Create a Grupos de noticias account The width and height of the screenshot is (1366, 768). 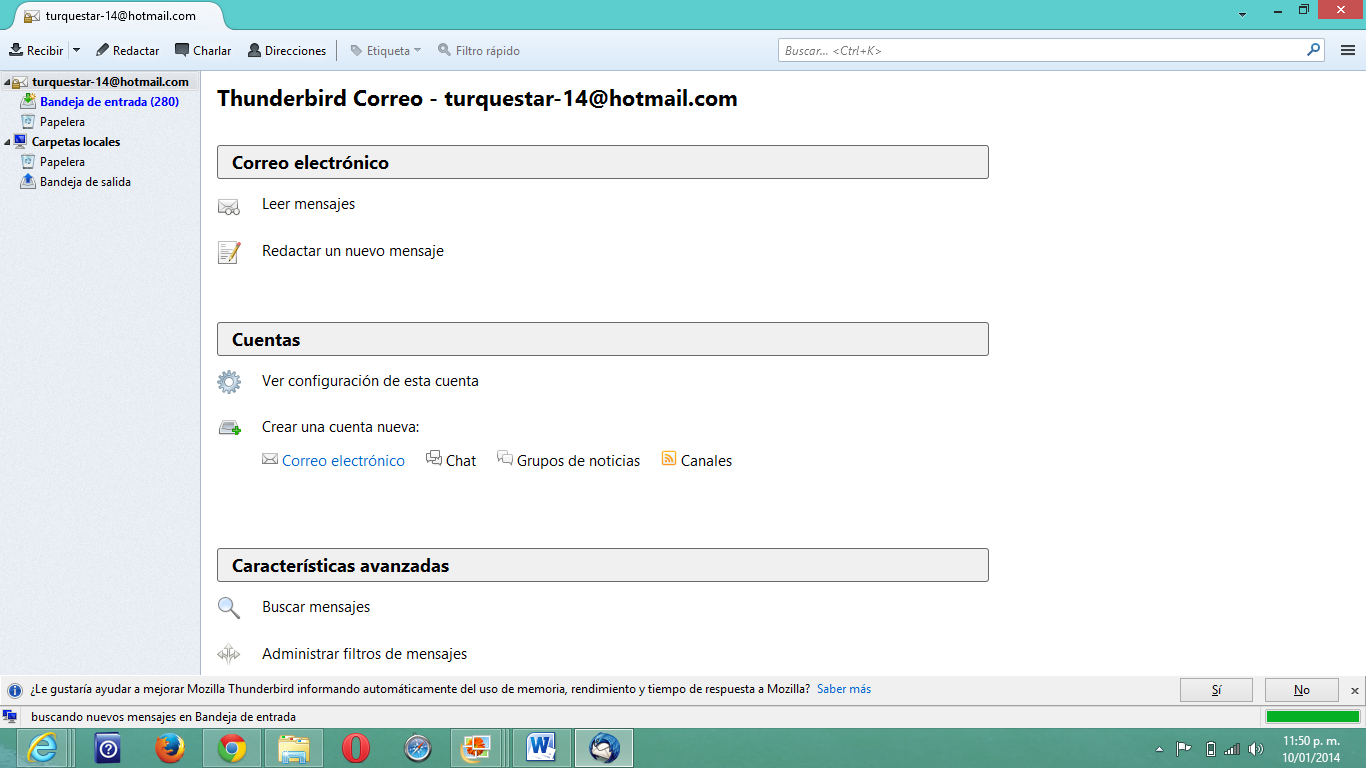coord(578,461)
